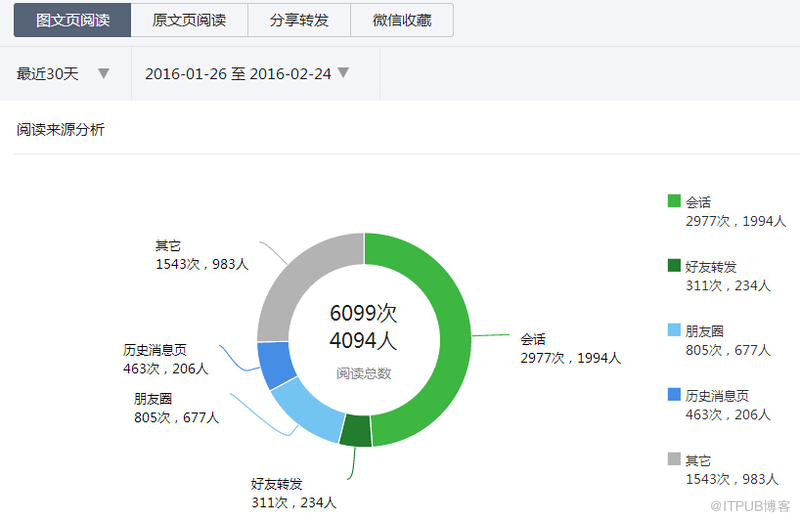Viewport: 800px width, 521px height.
Task: Click the 好友转发 legend label text
Action: 711,267
